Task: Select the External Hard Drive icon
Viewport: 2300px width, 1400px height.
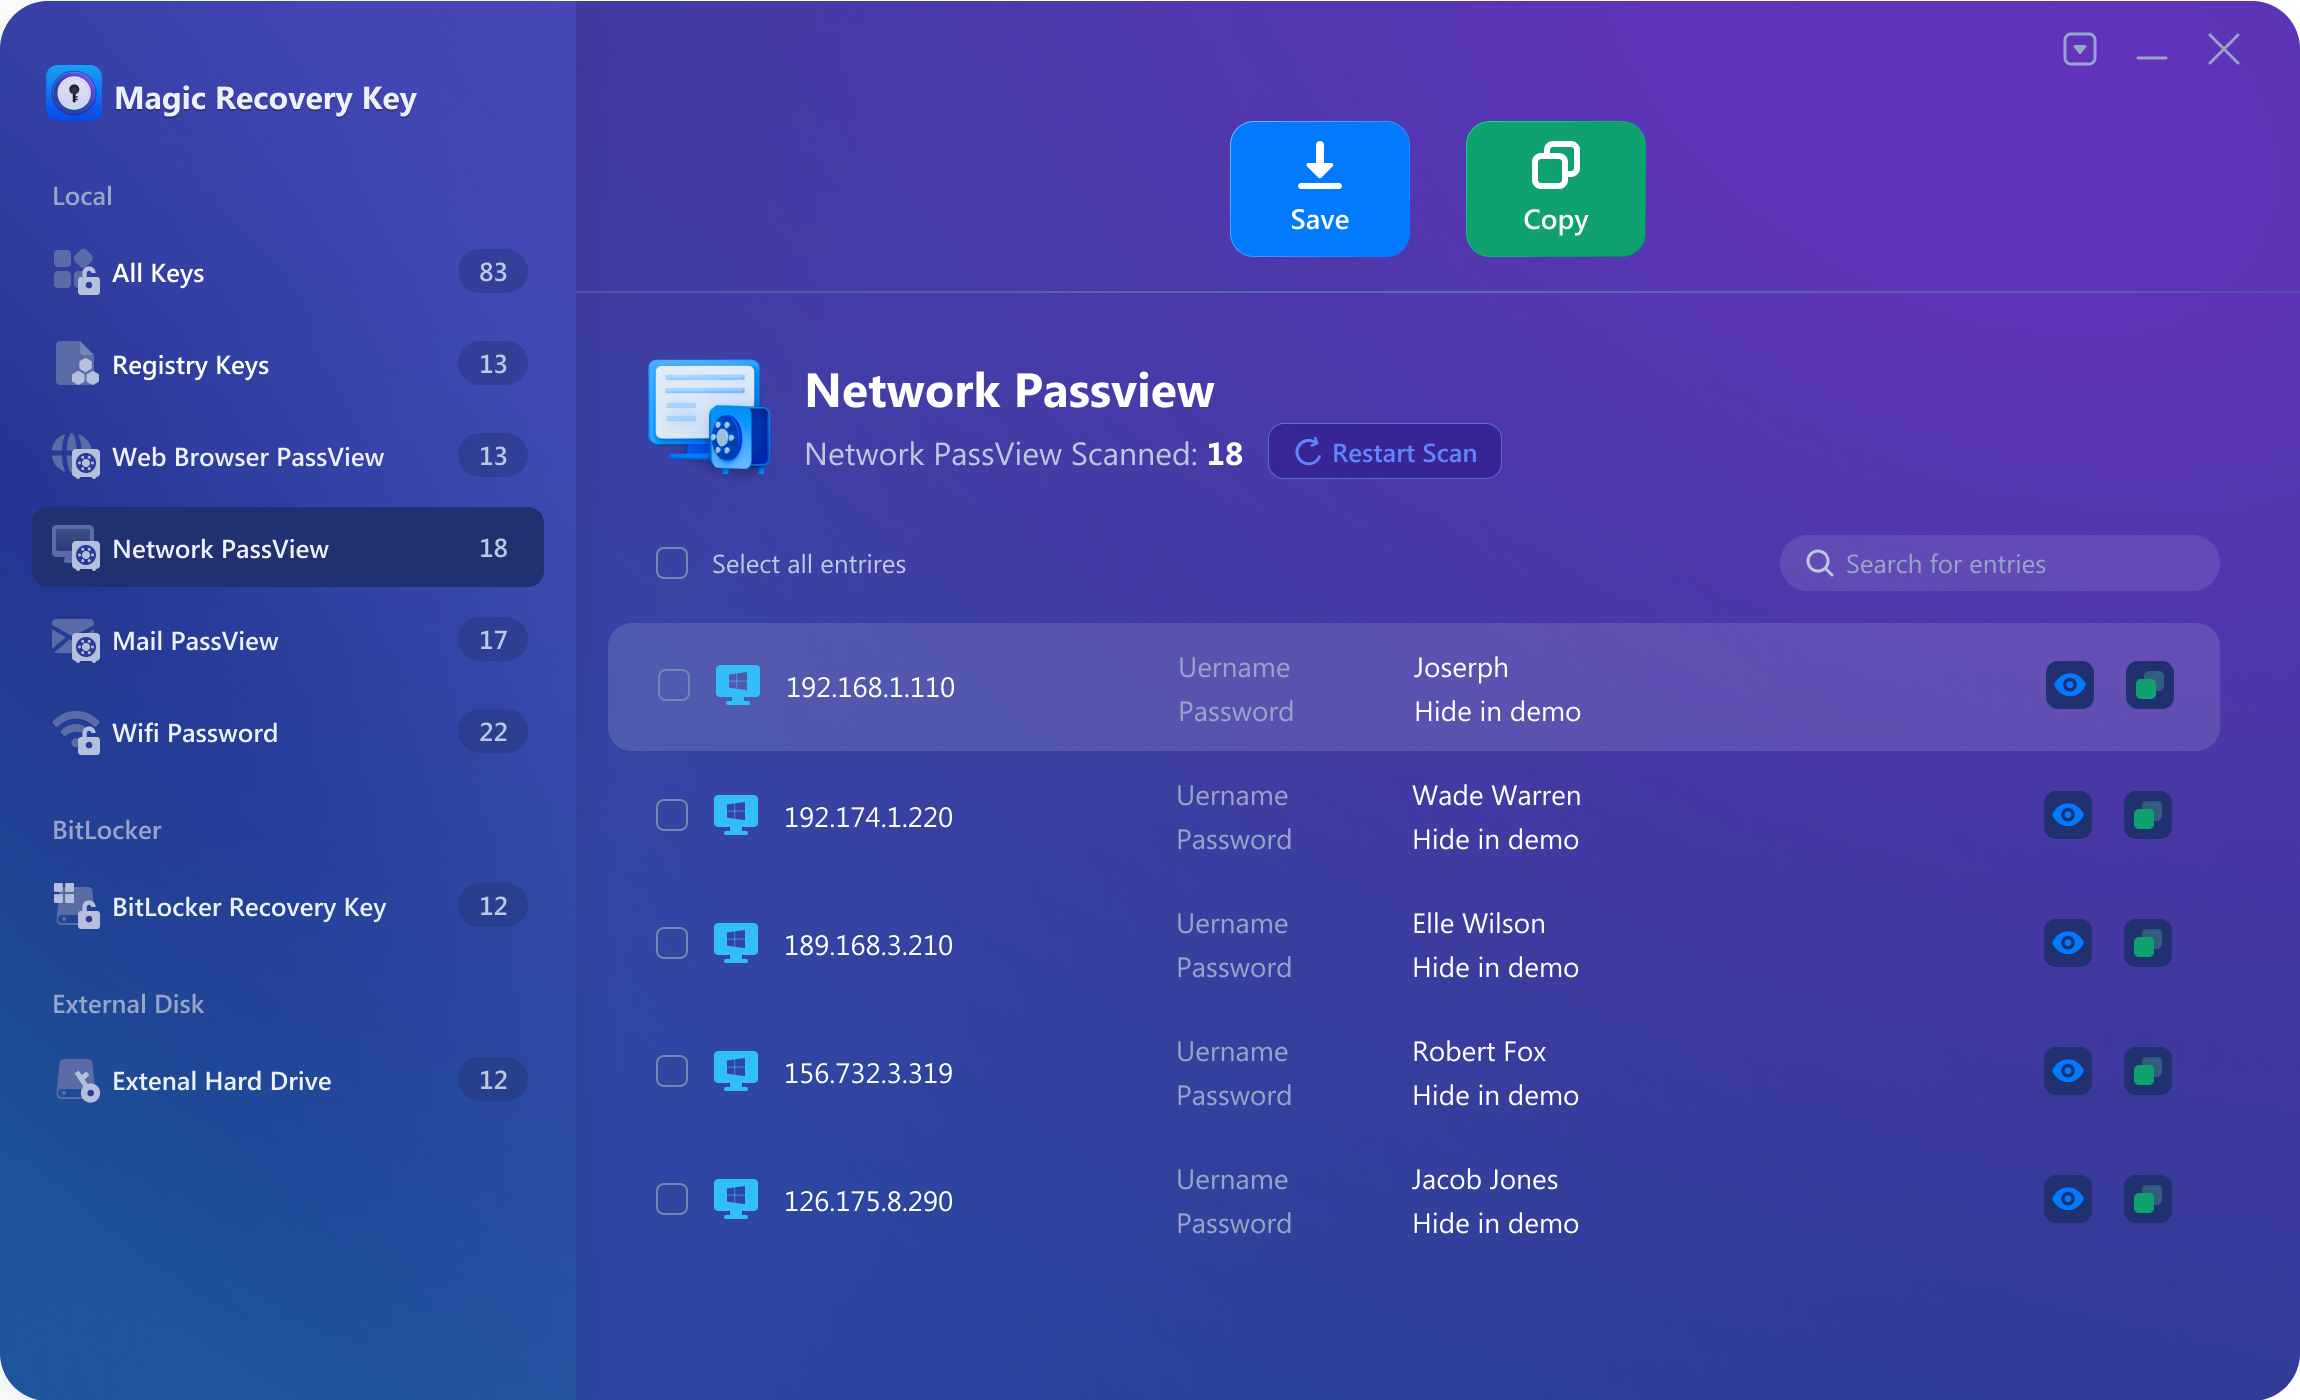Action: (78, 1080)
